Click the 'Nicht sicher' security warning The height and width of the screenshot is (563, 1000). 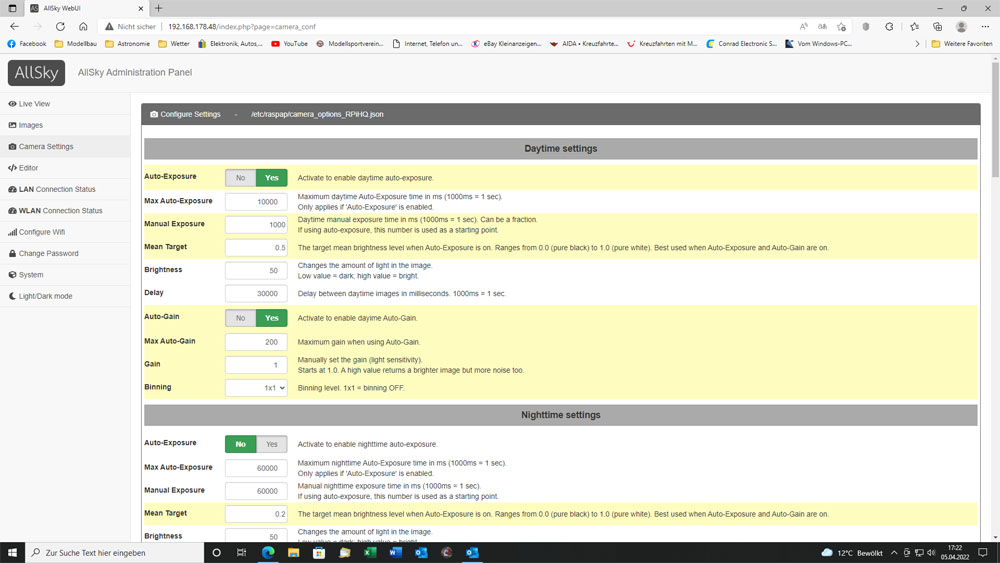pos(131,27)
